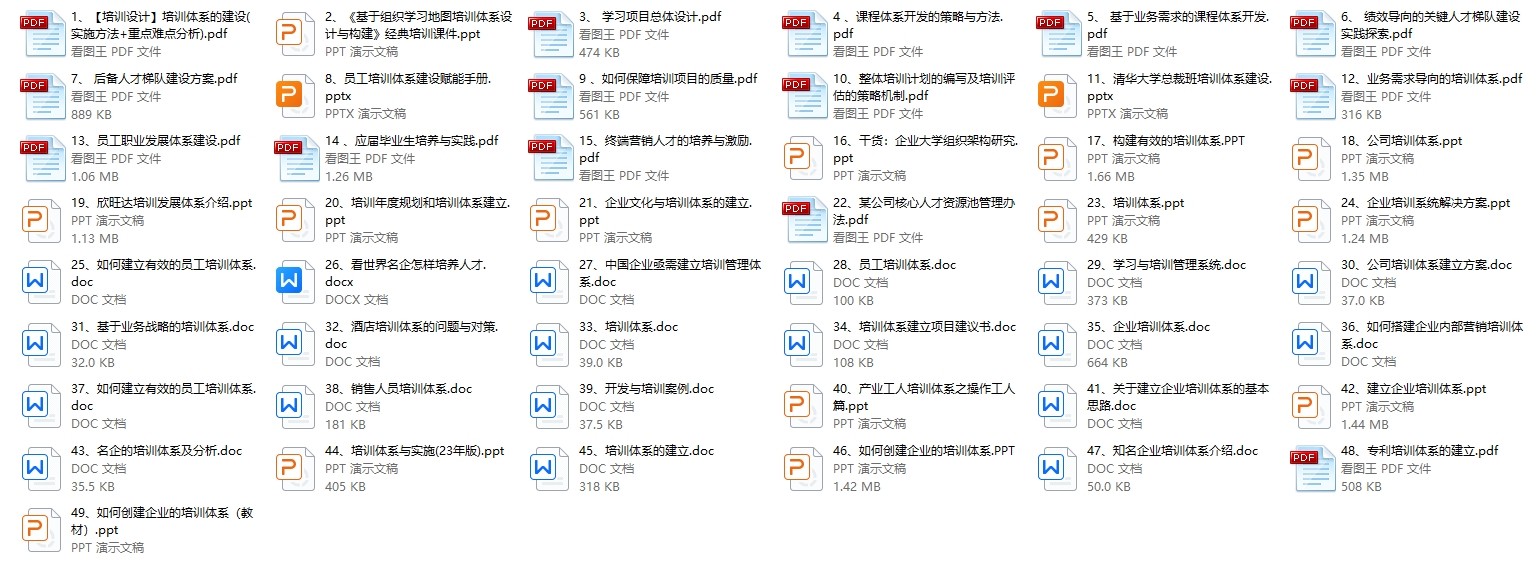Select file name 29、学习与培训管理系统.doc

(1167, 265)
